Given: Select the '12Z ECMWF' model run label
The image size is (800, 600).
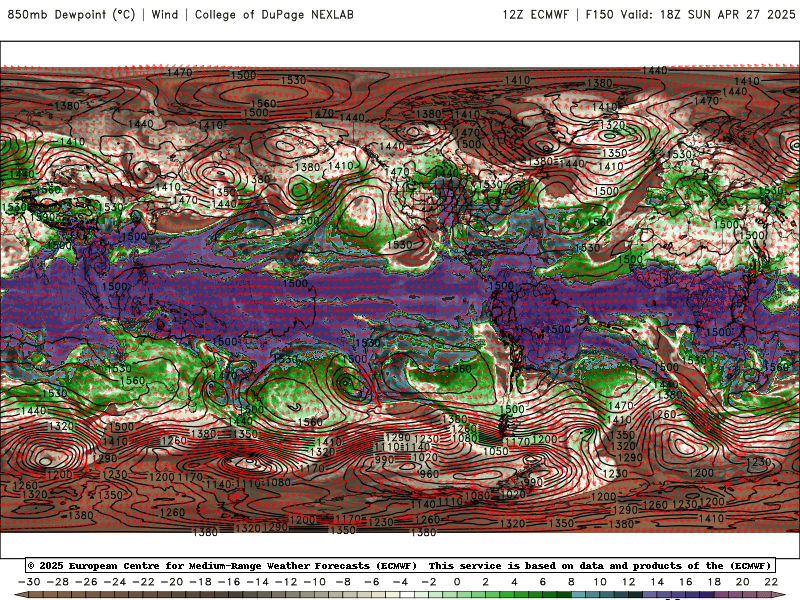Looking at the screenshot, I should (536, 14).
